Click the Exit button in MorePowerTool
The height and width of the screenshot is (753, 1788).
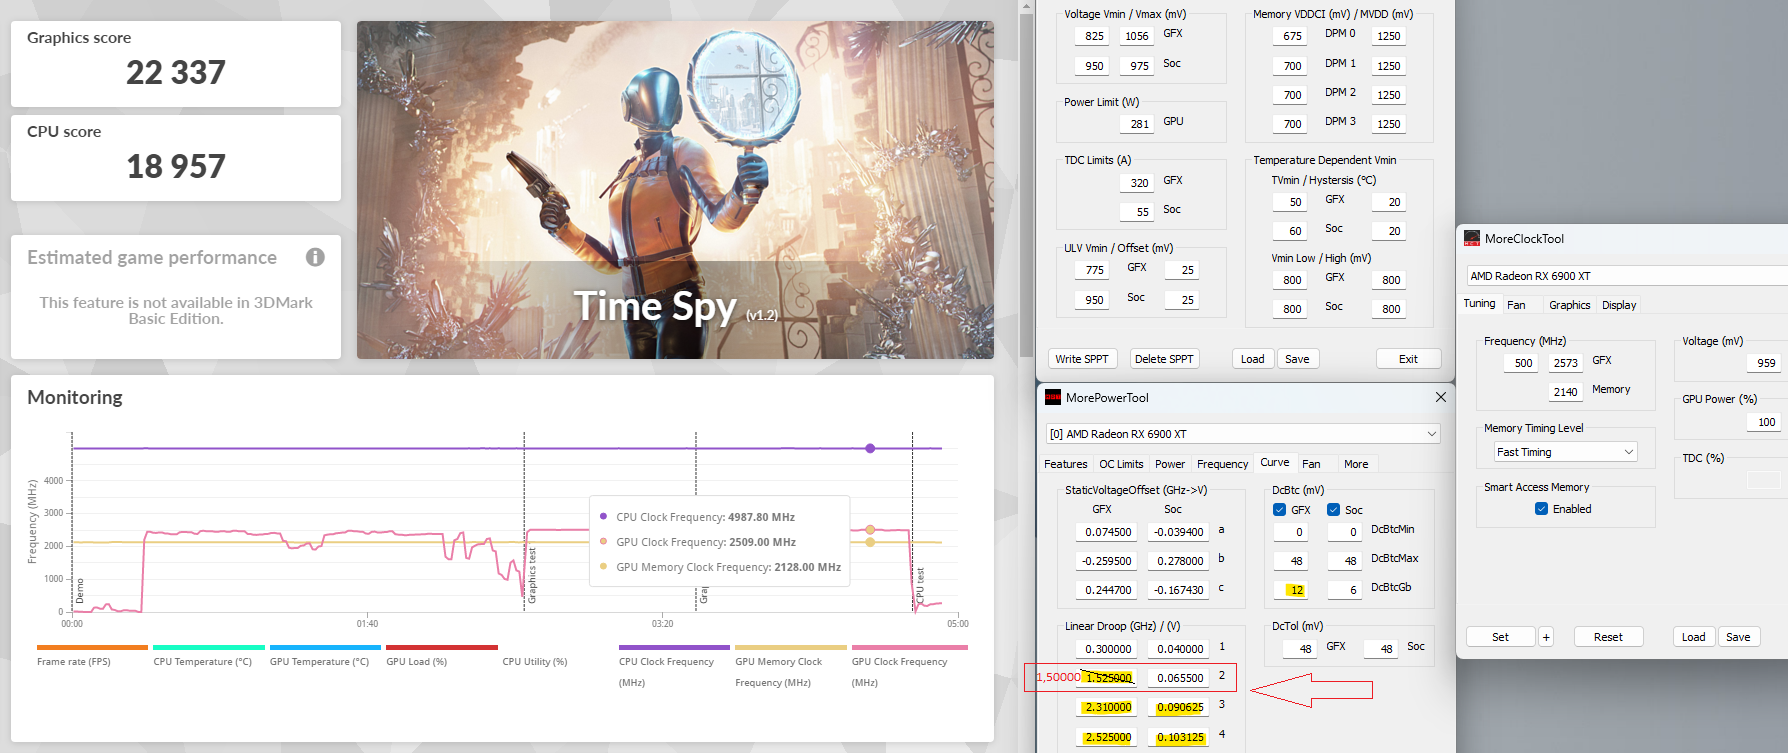click(x=1408, y=359)
